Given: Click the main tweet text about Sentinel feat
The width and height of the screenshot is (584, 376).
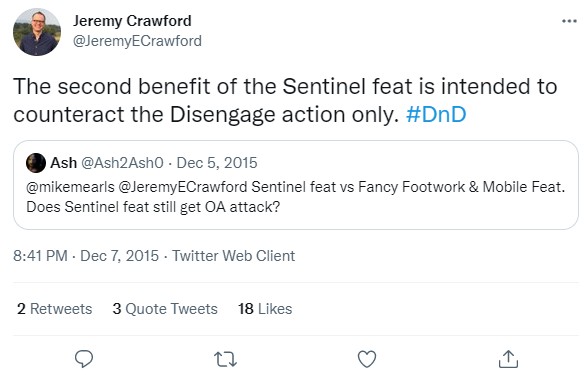Looking at the screenshot, I should pyautogui.click(x=285, y=100).
